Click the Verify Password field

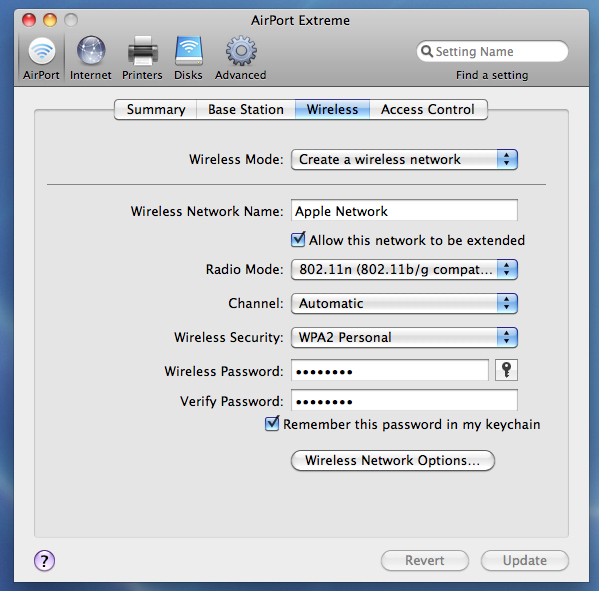404,400
